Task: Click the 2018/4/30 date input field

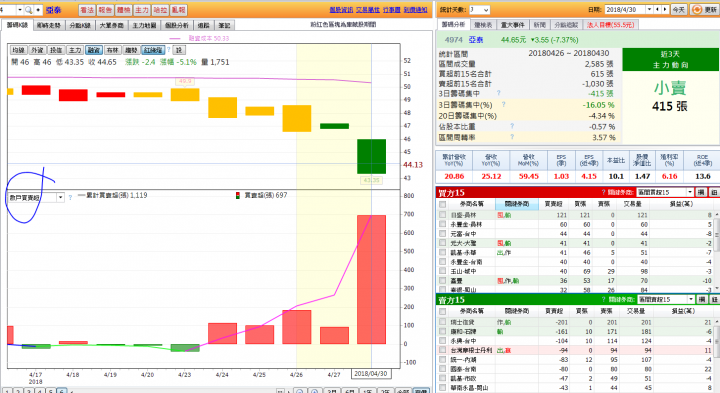Action: click(625, 10)
